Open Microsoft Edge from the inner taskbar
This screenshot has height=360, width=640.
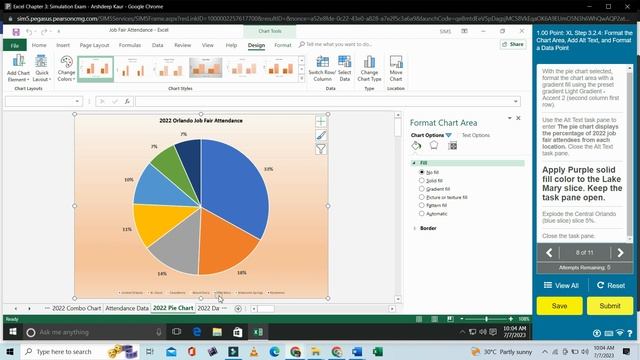coord(197,332)
